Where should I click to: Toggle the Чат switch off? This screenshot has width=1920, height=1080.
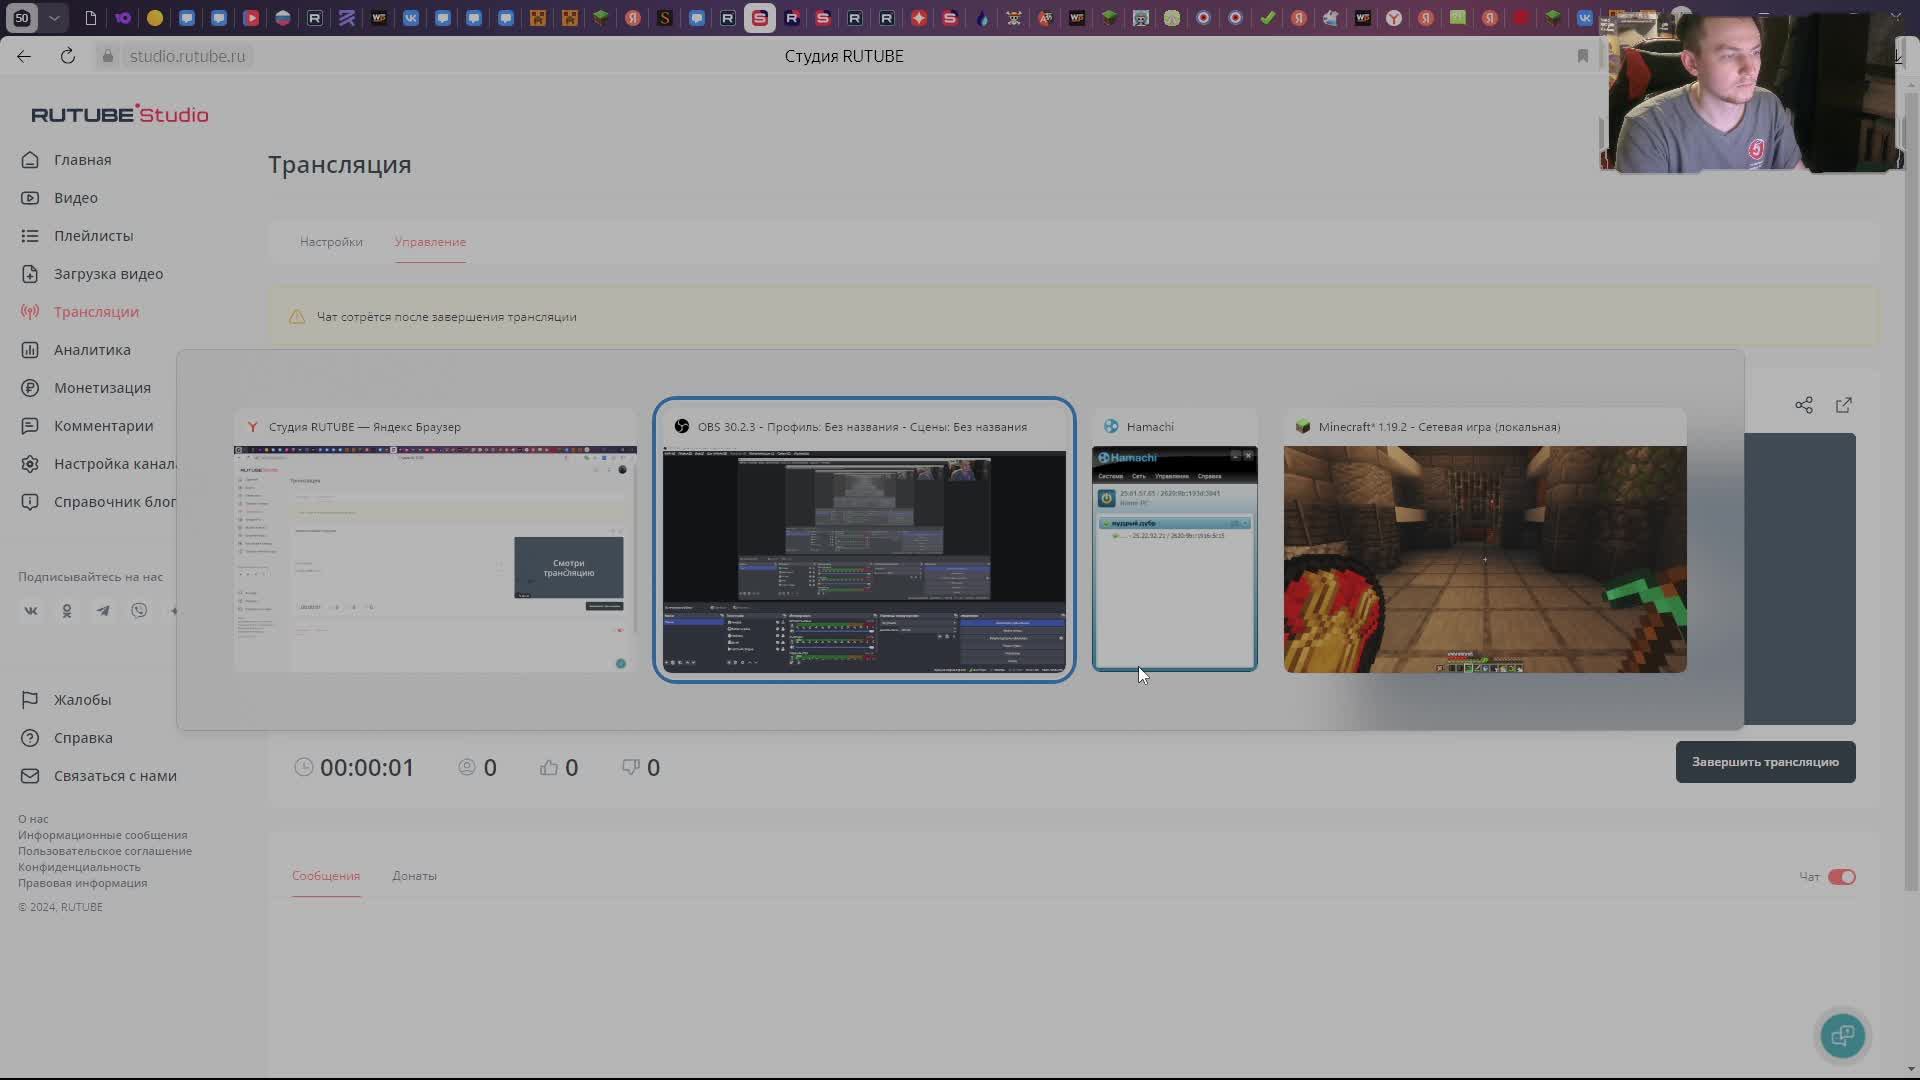[1842, 877]
